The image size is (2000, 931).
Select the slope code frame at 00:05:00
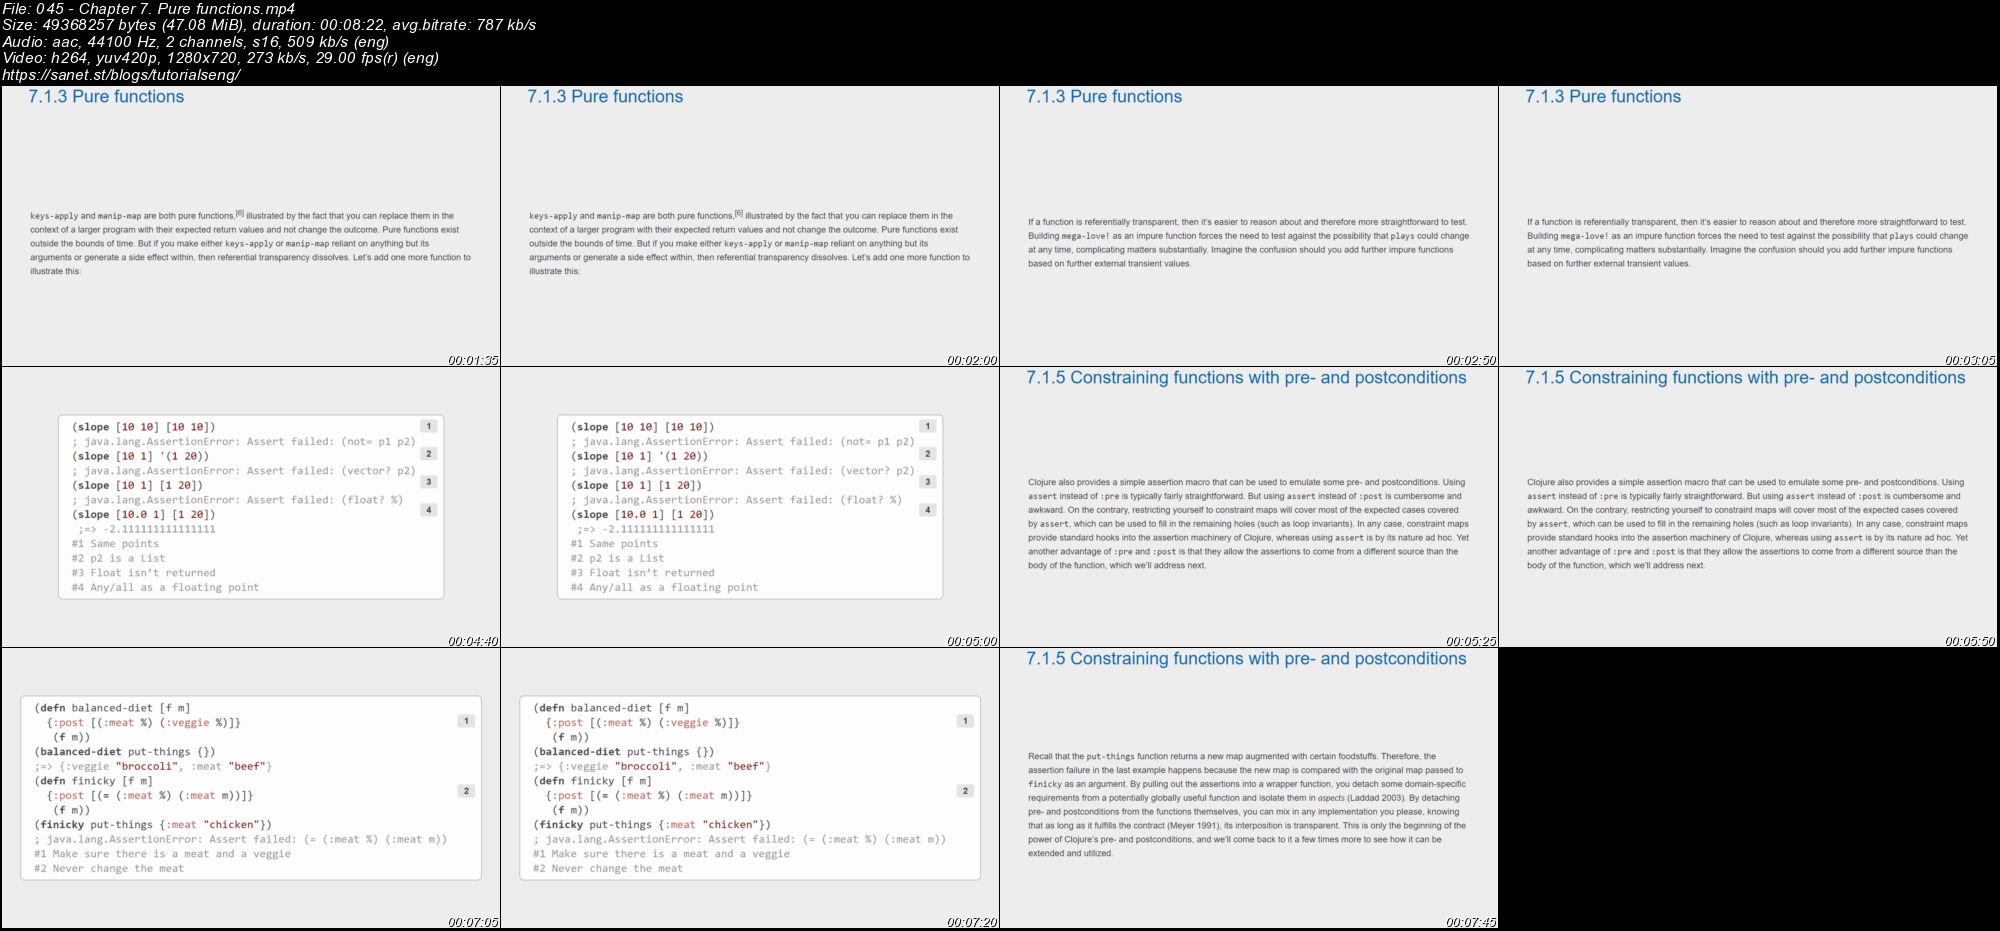click(750, 507)
